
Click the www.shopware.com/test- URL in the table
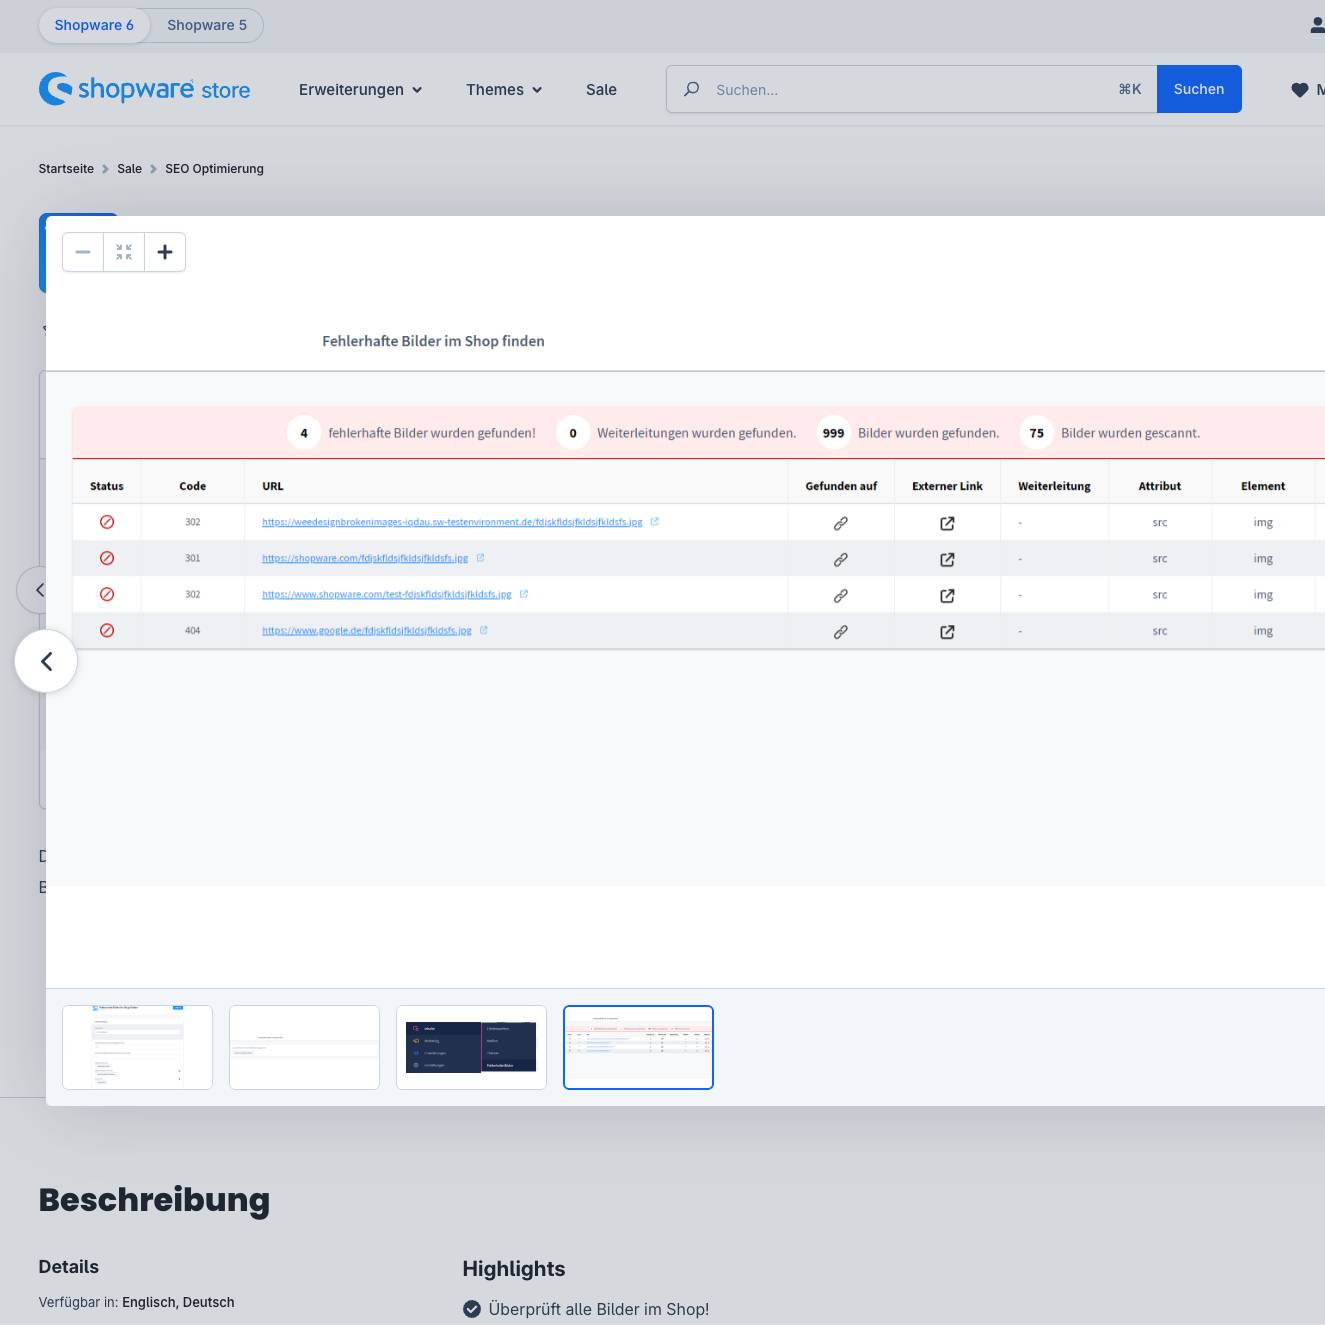tap(386, 594)
